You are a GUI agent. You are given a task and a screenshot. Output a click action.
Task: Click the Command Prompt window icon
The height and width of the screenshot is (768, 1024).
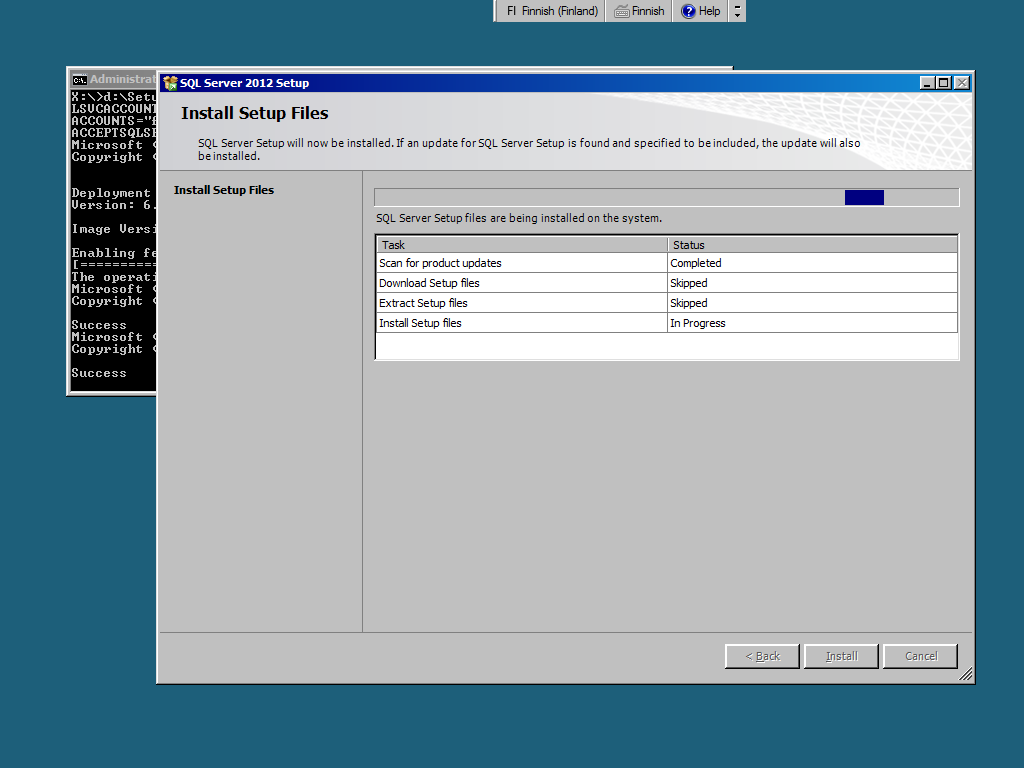79,79
